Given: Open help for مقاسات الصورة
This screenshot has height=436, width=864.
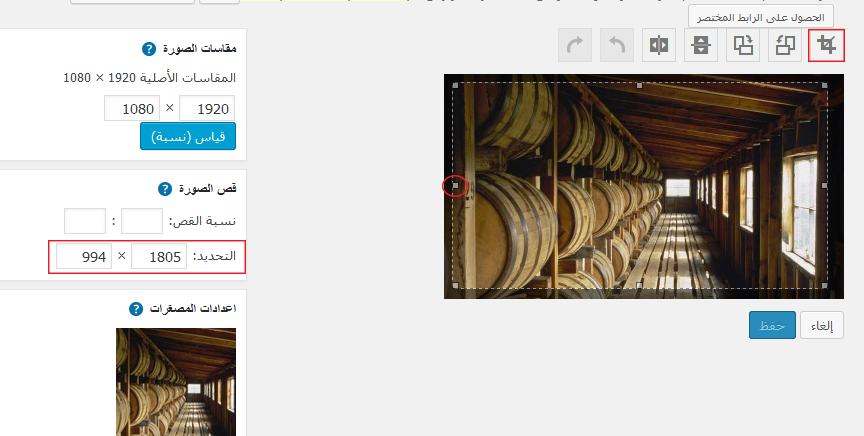Looking at the screenshot, I should pyautogui.click(x=149, y=48).
